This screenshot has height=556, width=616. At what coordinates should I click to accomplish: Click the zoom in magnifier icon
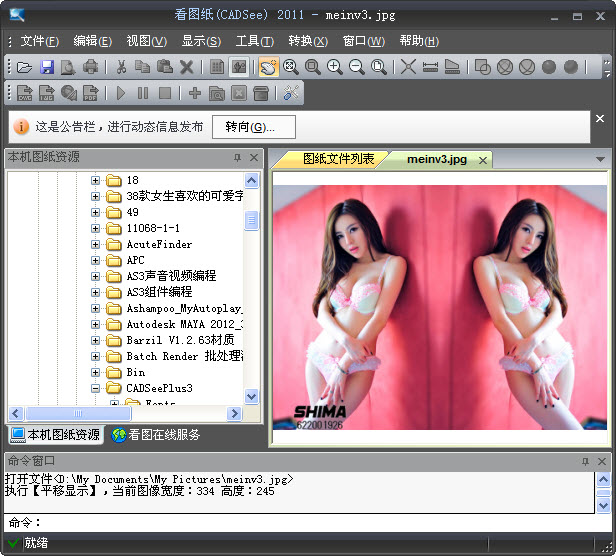pos(334,67)
